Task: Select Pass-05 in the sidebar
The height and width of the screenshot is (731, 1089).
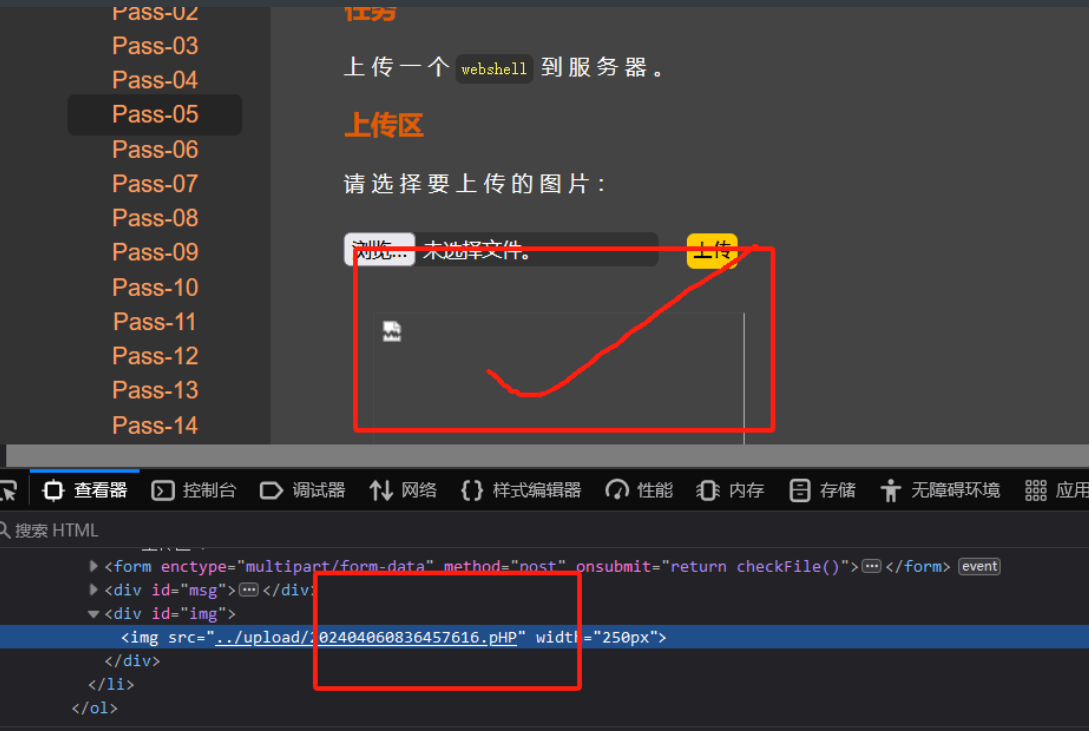Action: (155, 115)
